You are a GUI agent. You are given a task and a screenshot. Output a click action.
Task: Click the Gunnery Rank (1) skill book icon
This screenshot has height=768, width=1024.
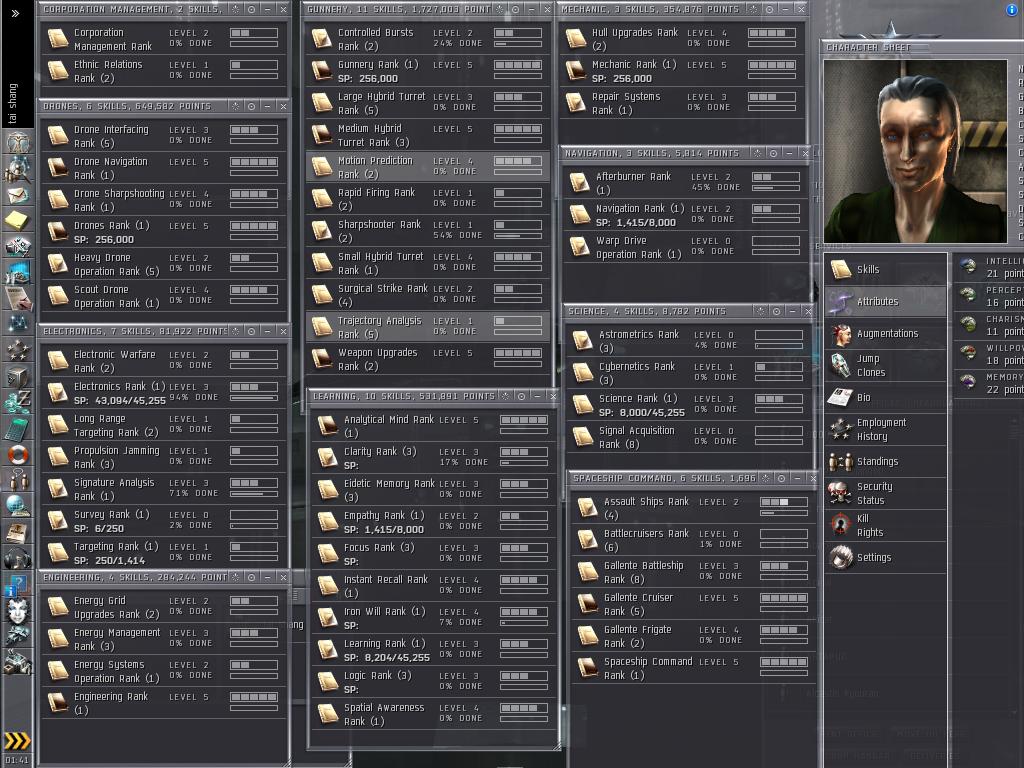pos(322,71)
